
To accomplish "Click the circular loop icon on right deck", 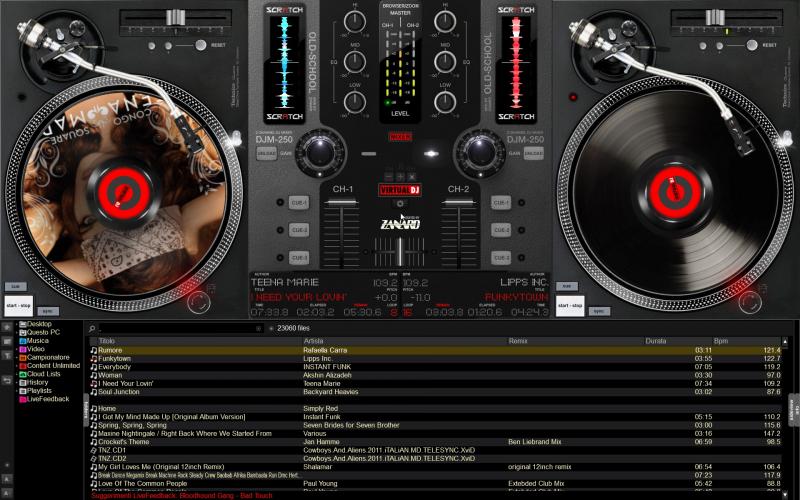I will (x=749, y=302).
